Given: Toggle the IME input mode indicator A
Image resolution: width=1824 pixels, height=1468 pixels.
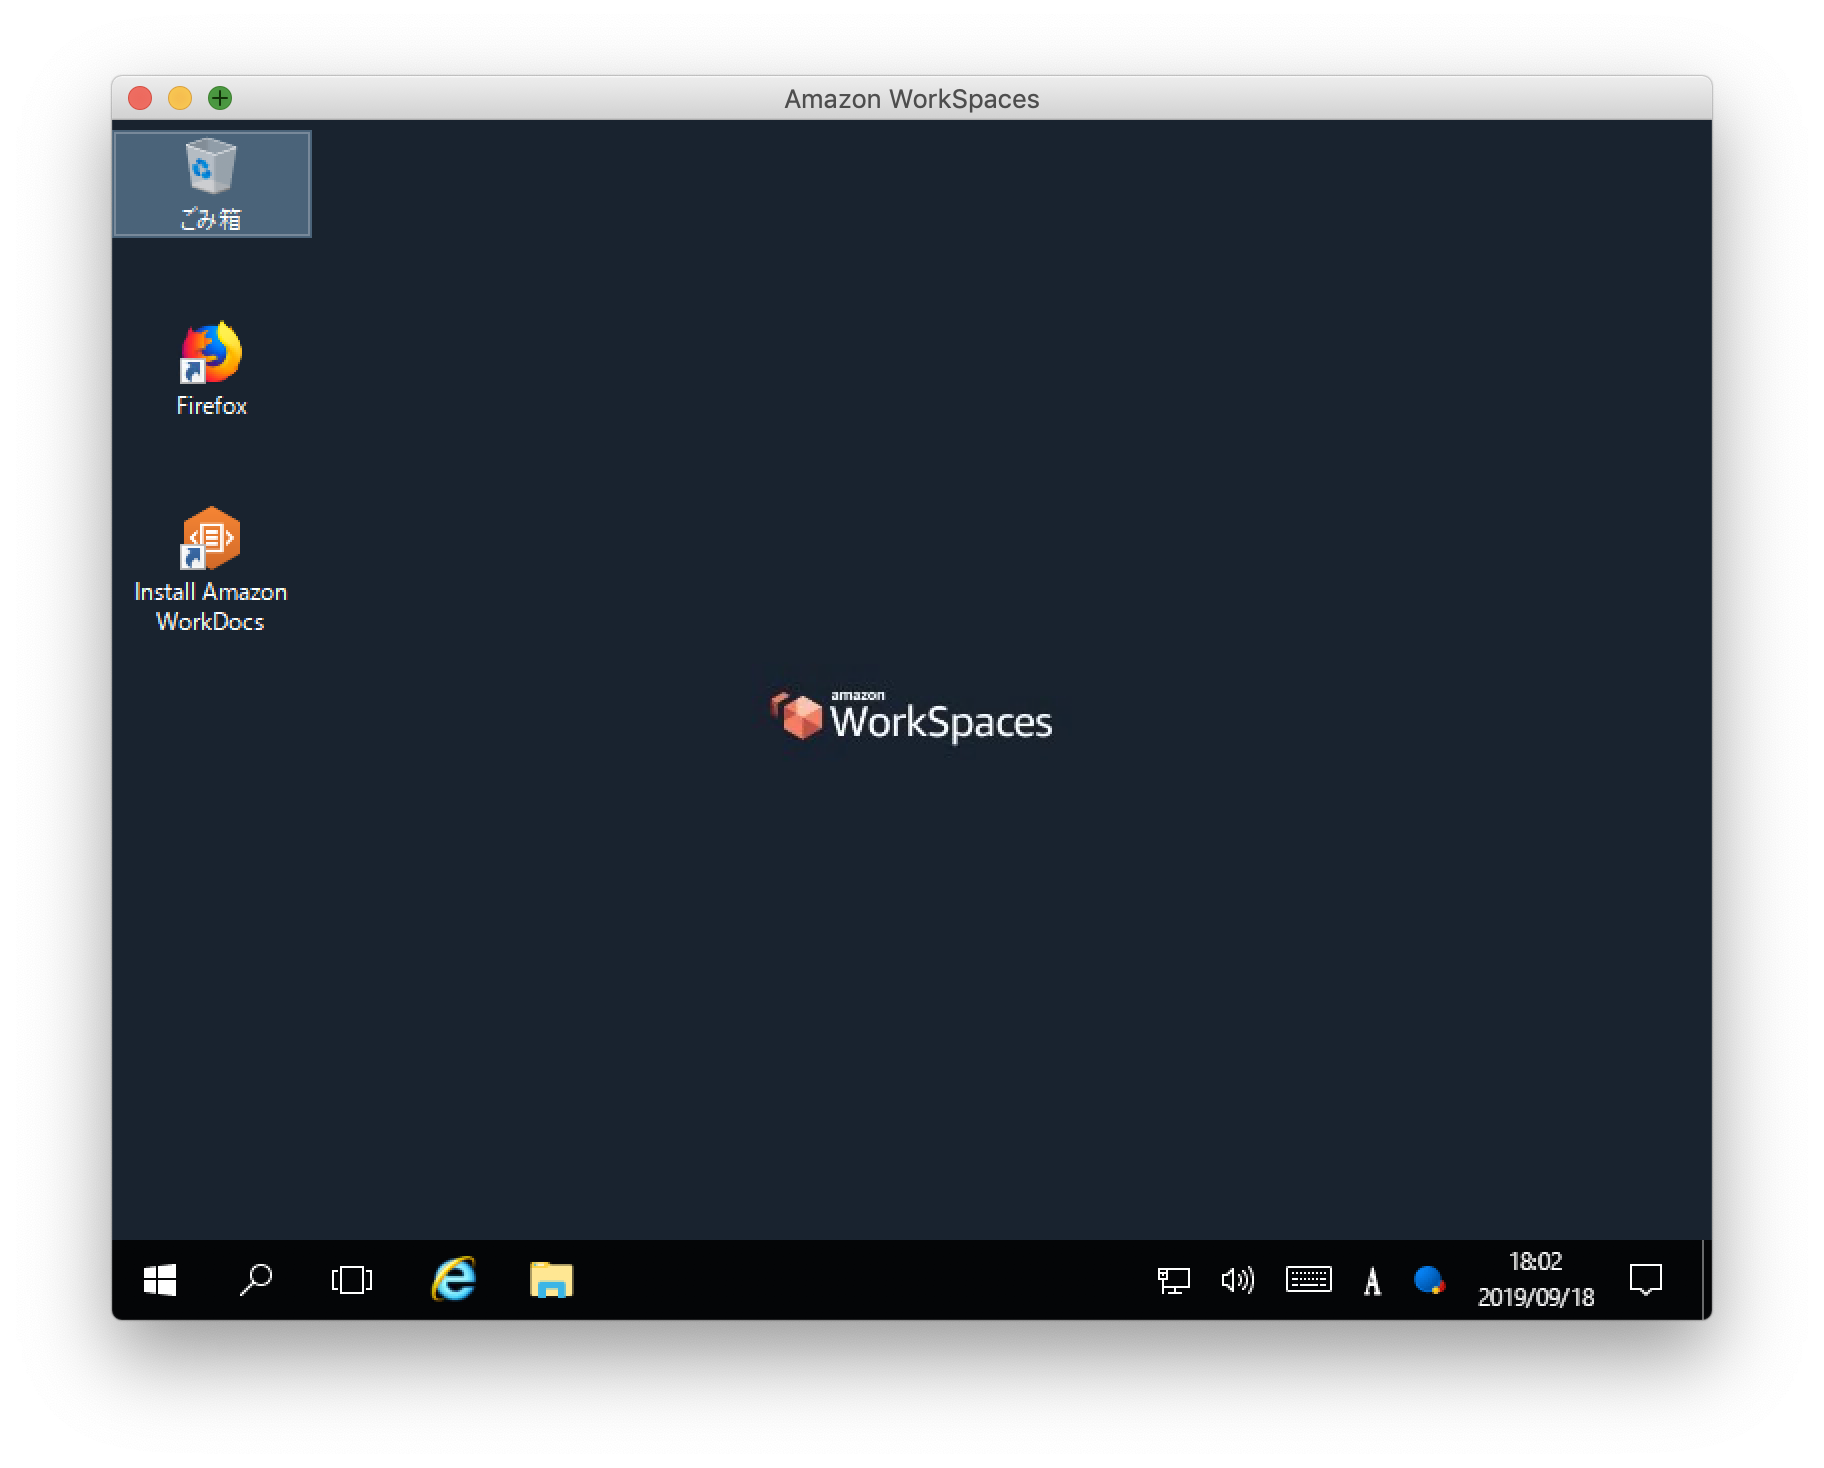Looking at the screenshot, I should (1372, 1280).
